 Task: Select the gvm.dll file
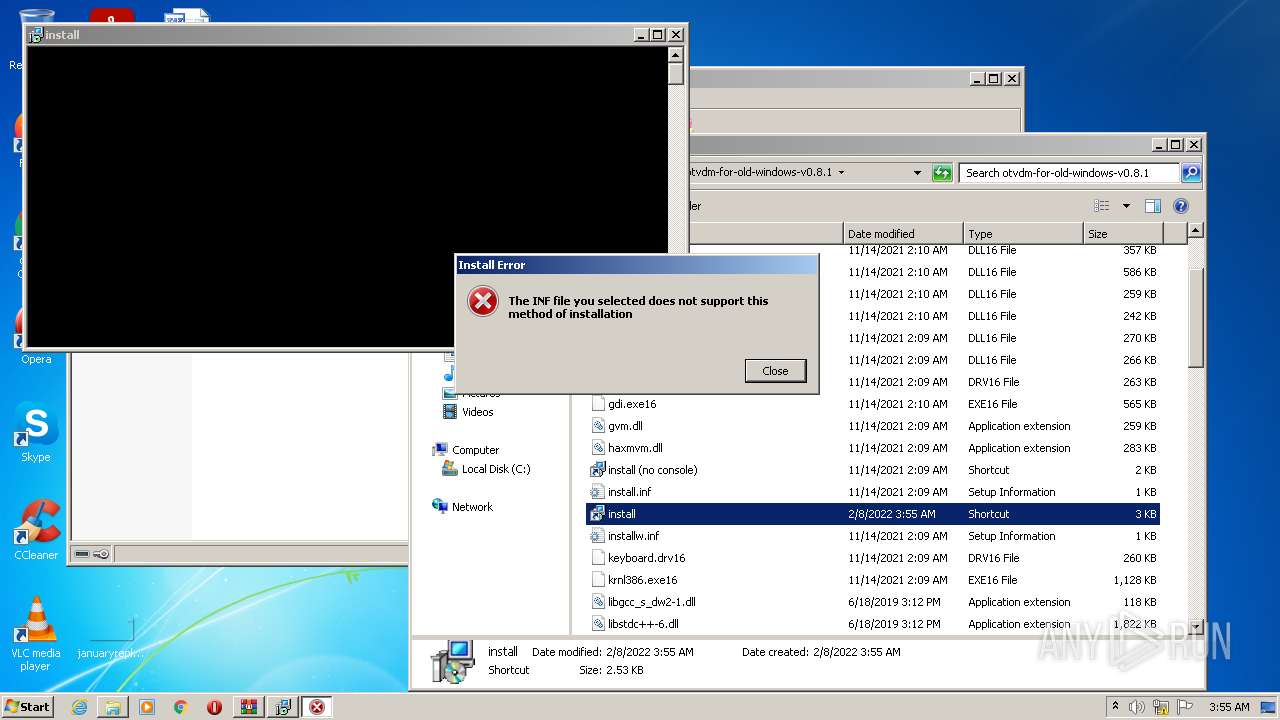625,426
